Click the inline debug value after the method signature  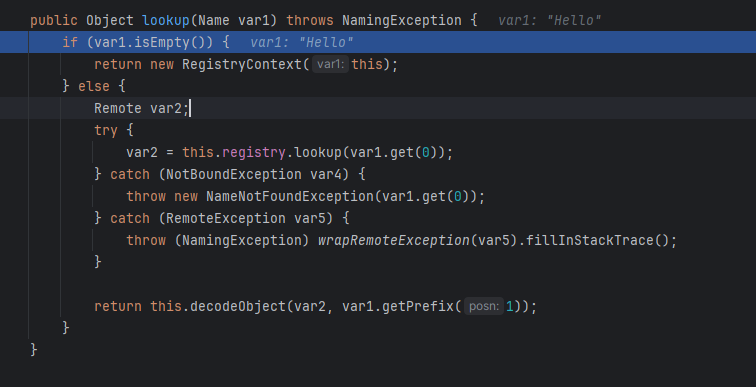pos(550,21)
